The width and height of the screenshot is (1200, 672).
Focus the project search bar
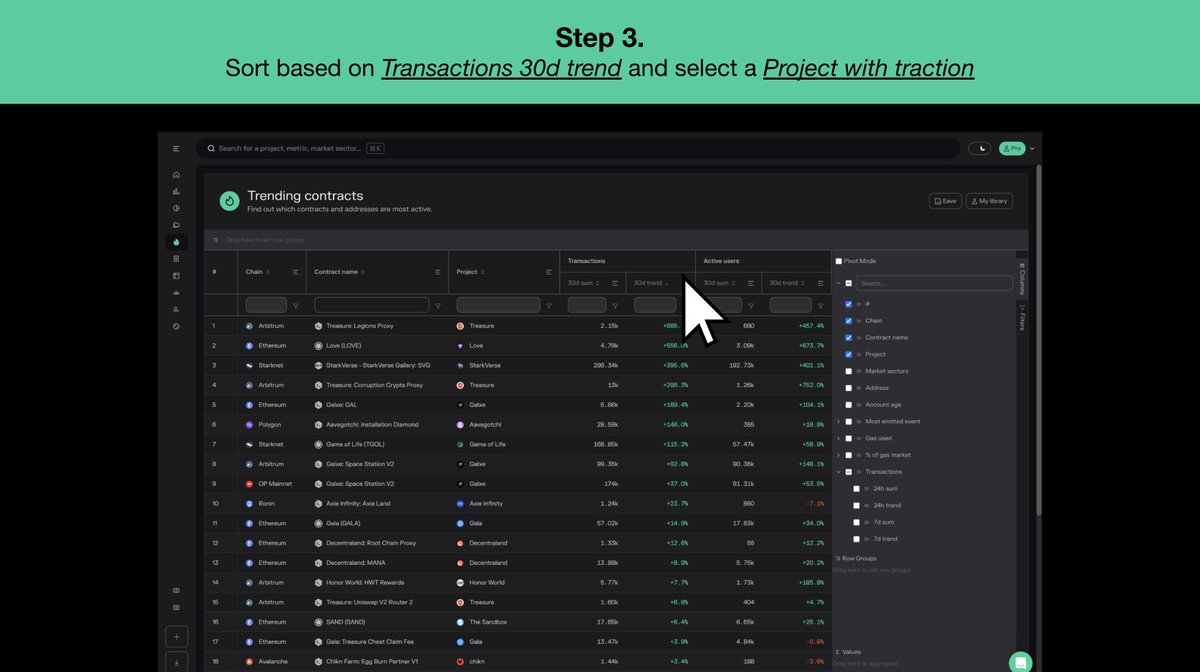(x=578, y=148)
